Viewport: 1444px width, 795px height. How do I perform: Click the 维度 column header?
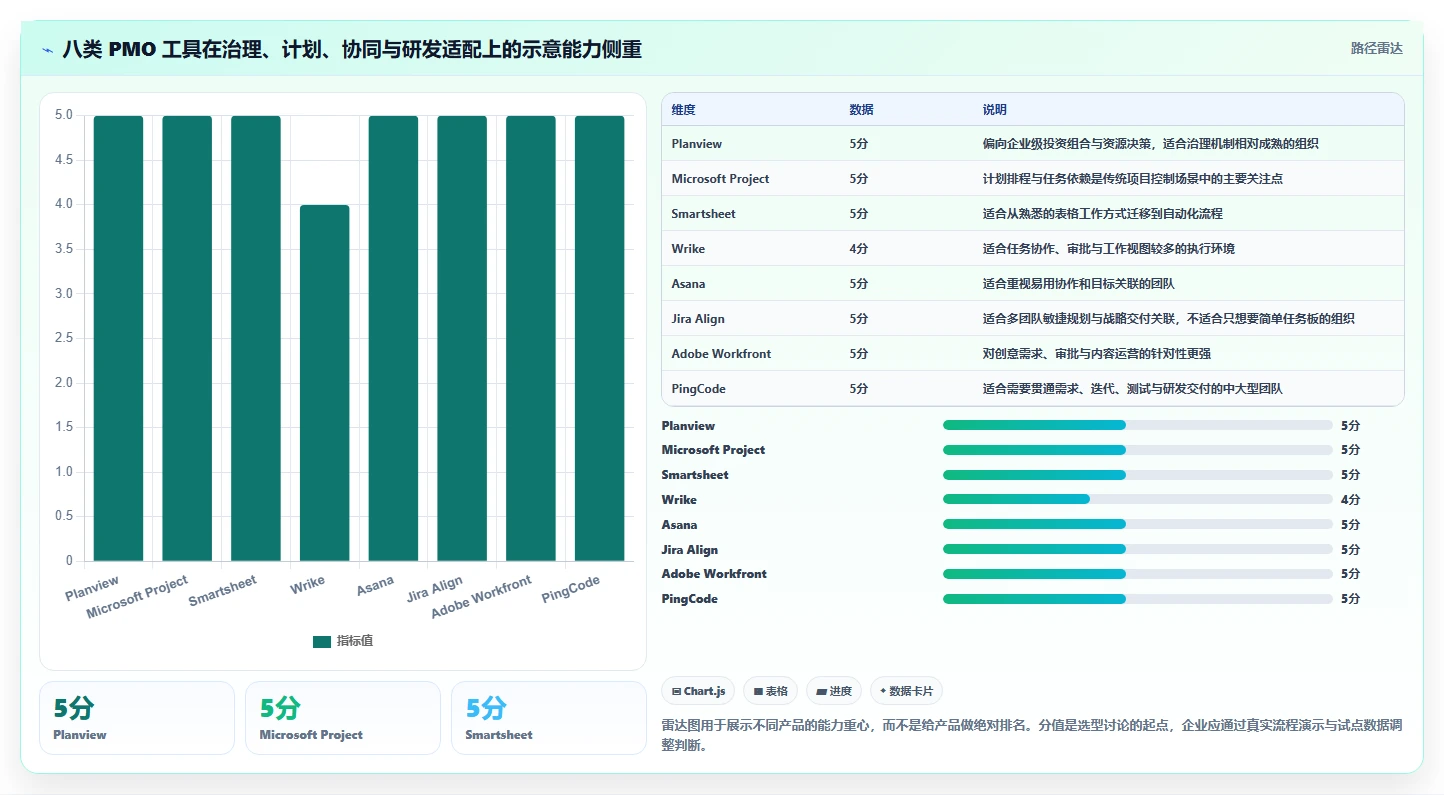coord(684,109)
